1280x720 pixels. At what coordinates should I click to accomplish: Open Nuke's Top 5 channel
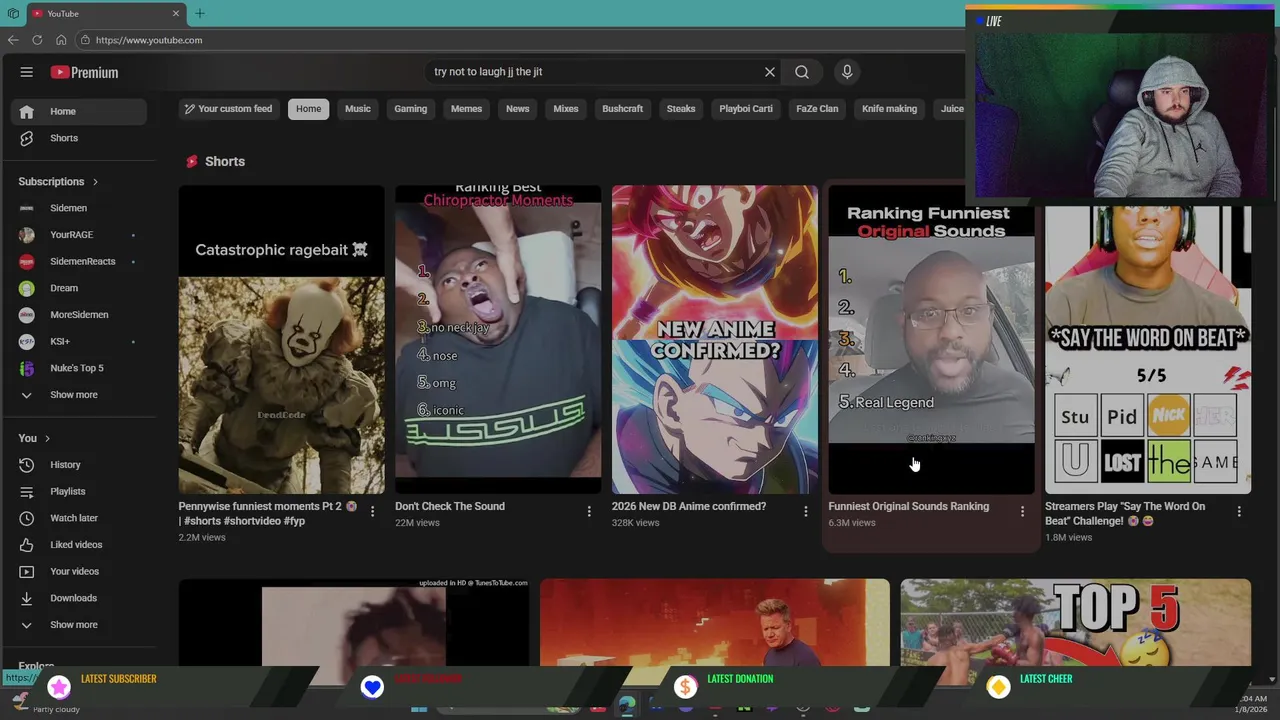click(x=78, y=368)
